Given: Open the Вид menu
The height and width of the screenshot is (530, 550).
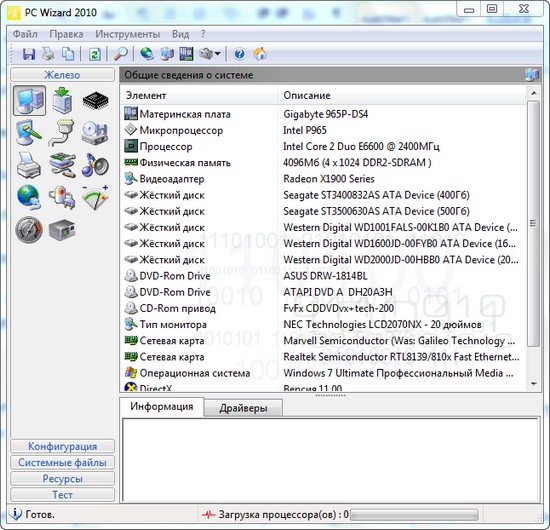Looking at the screenshot, I should (181, 34).
